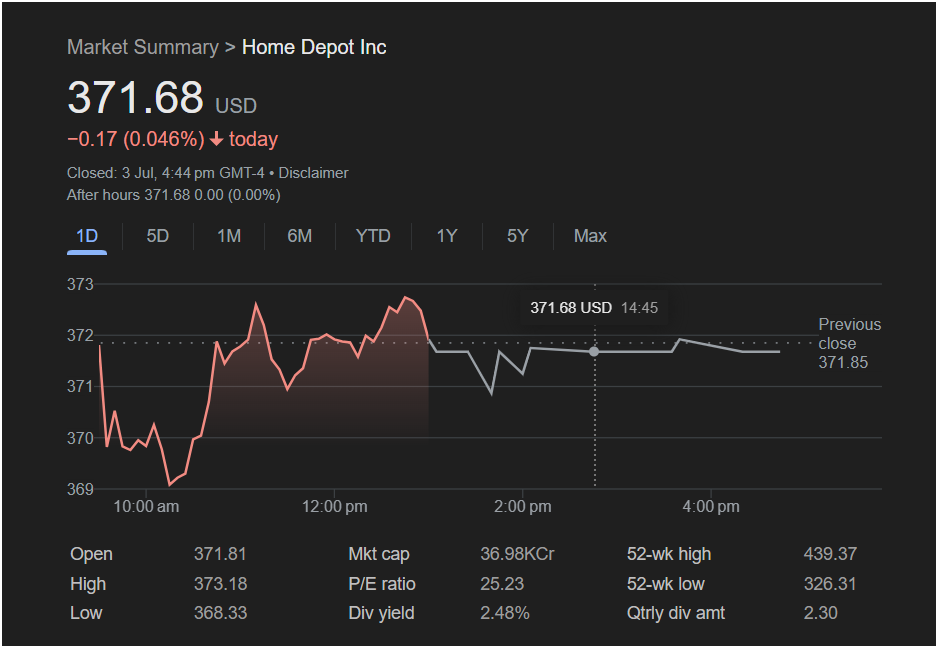938x648 pixels.
Task: Click the 372 price axis label
Action: [80, 336]
